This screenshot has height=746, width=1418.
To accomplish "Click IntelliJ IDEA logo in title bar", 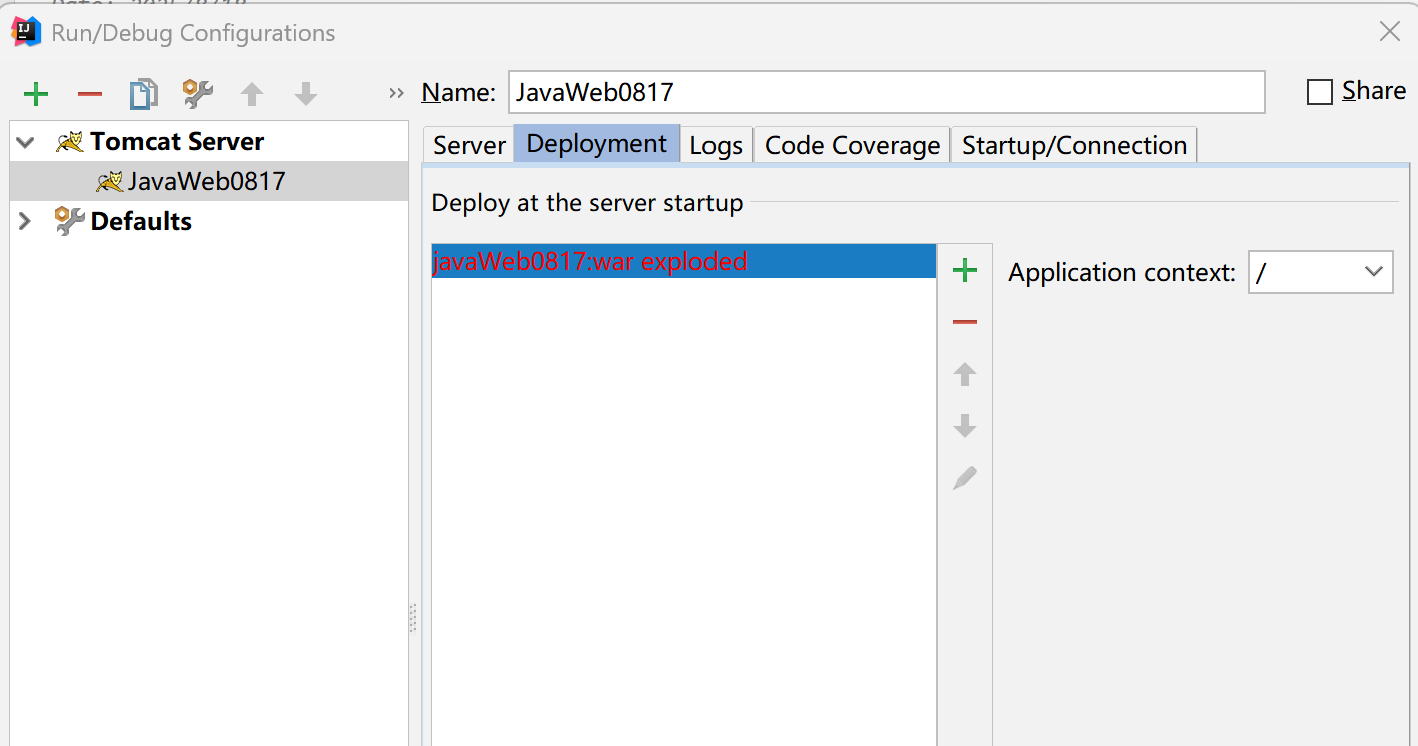I will [25, 32].
